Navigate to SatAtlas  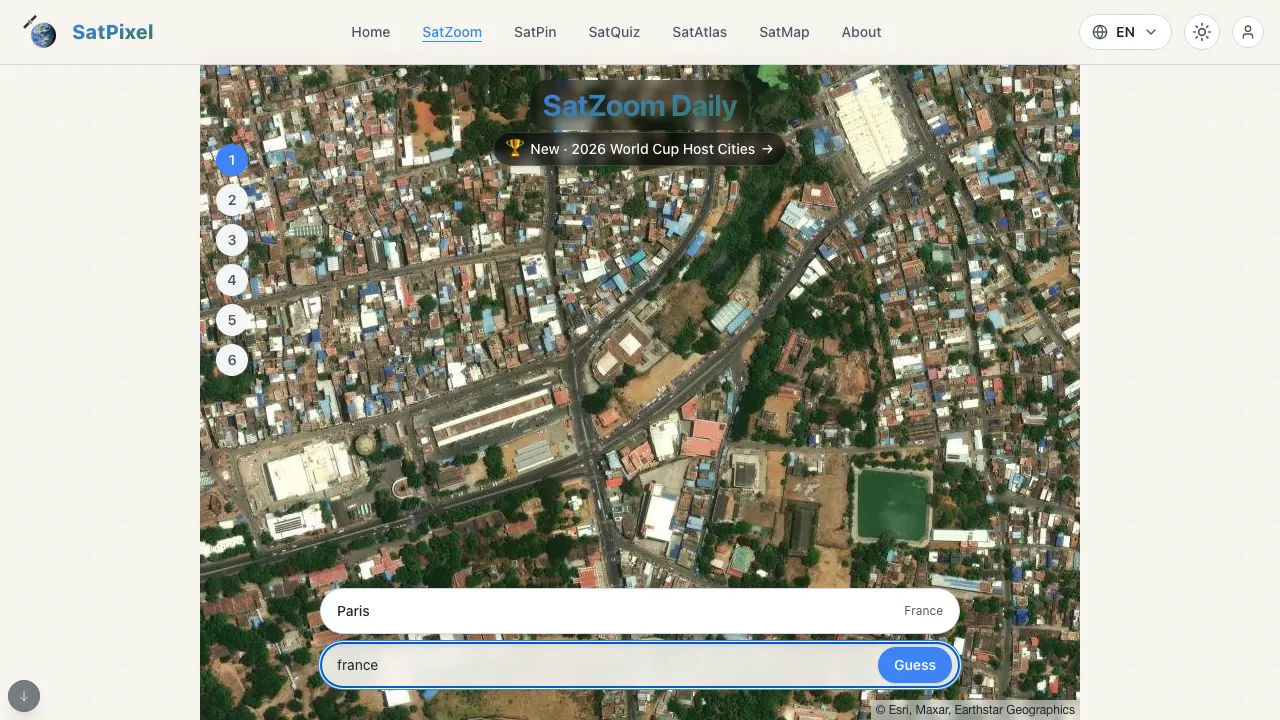click(700, 32)
